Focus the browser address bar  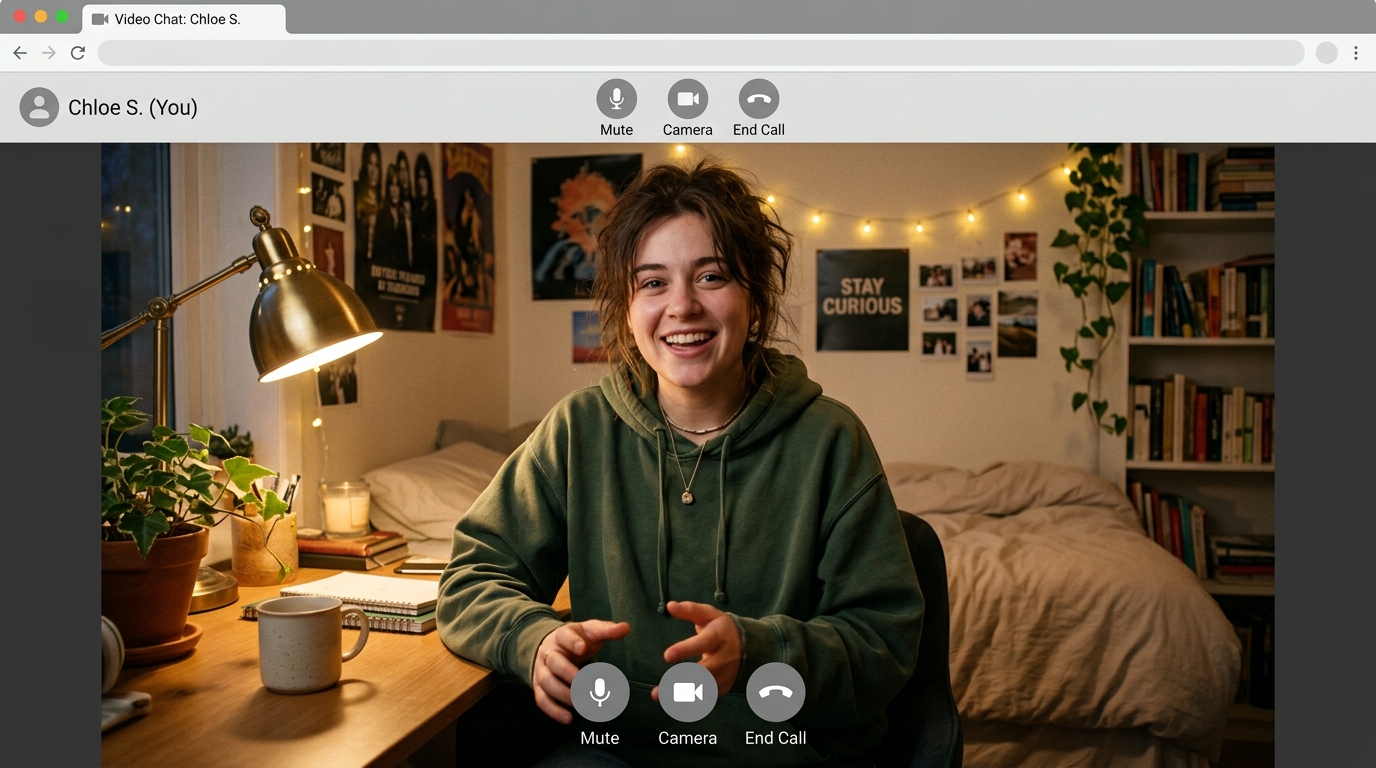coord(701,53)
